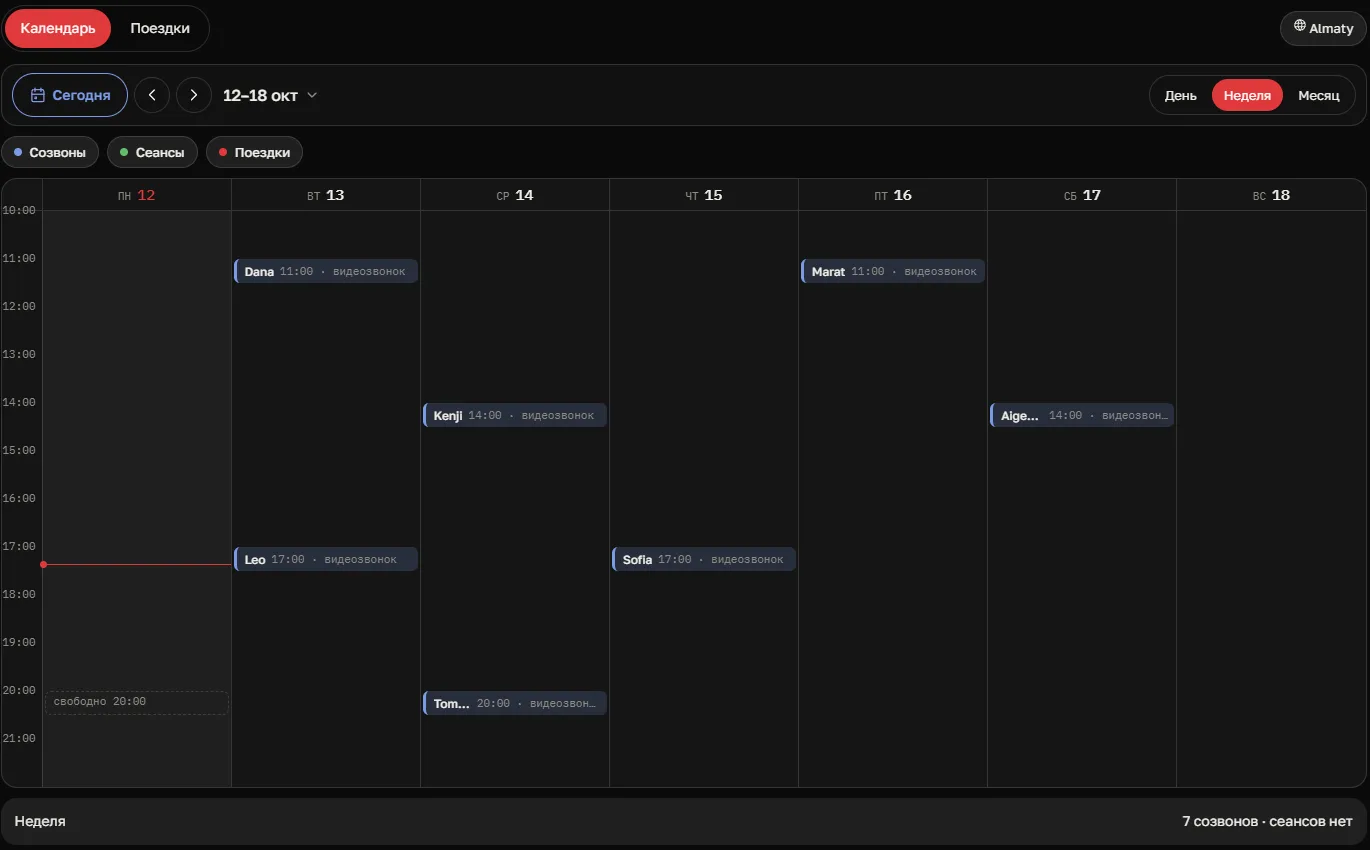Click the globe icon next to Almaty
The width and height of the screenshot is (1370, 850).
[1300, 27]
